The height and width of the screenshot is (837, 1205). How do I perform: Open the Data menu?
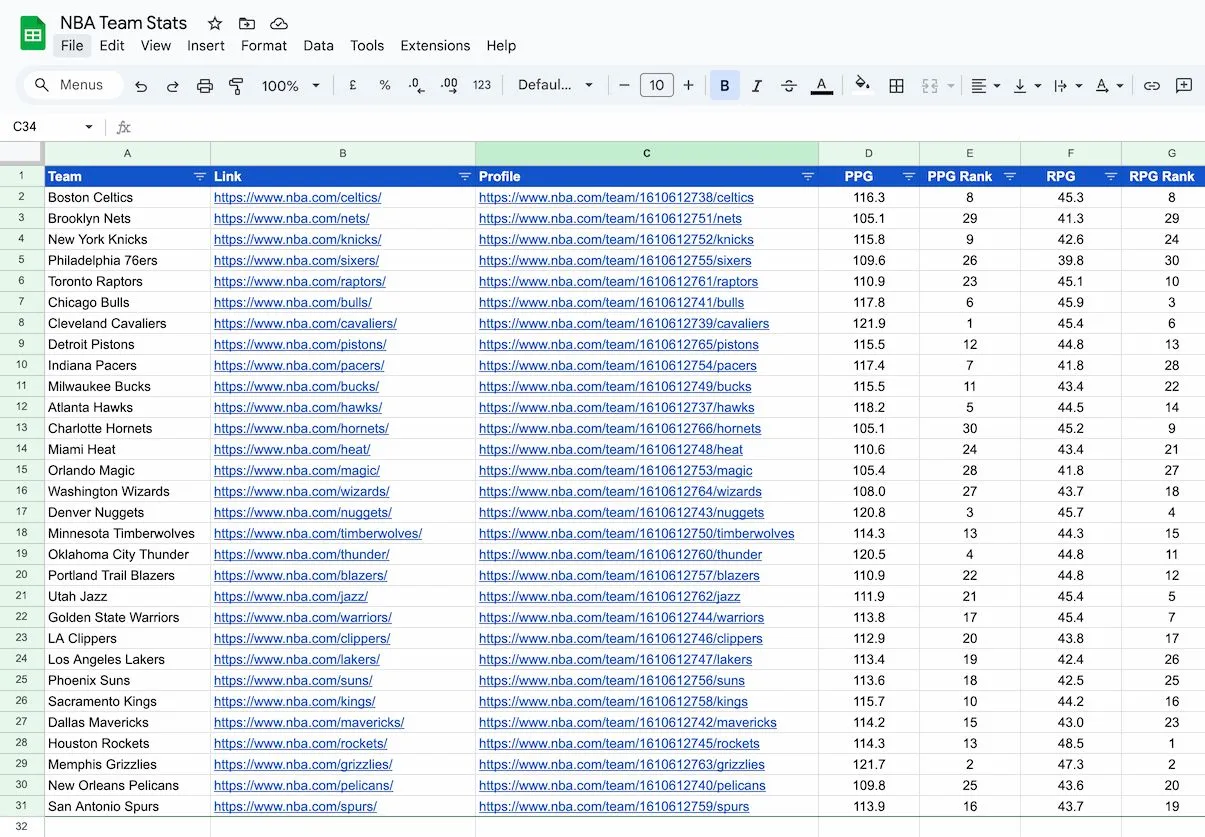(x=318, y=45)
